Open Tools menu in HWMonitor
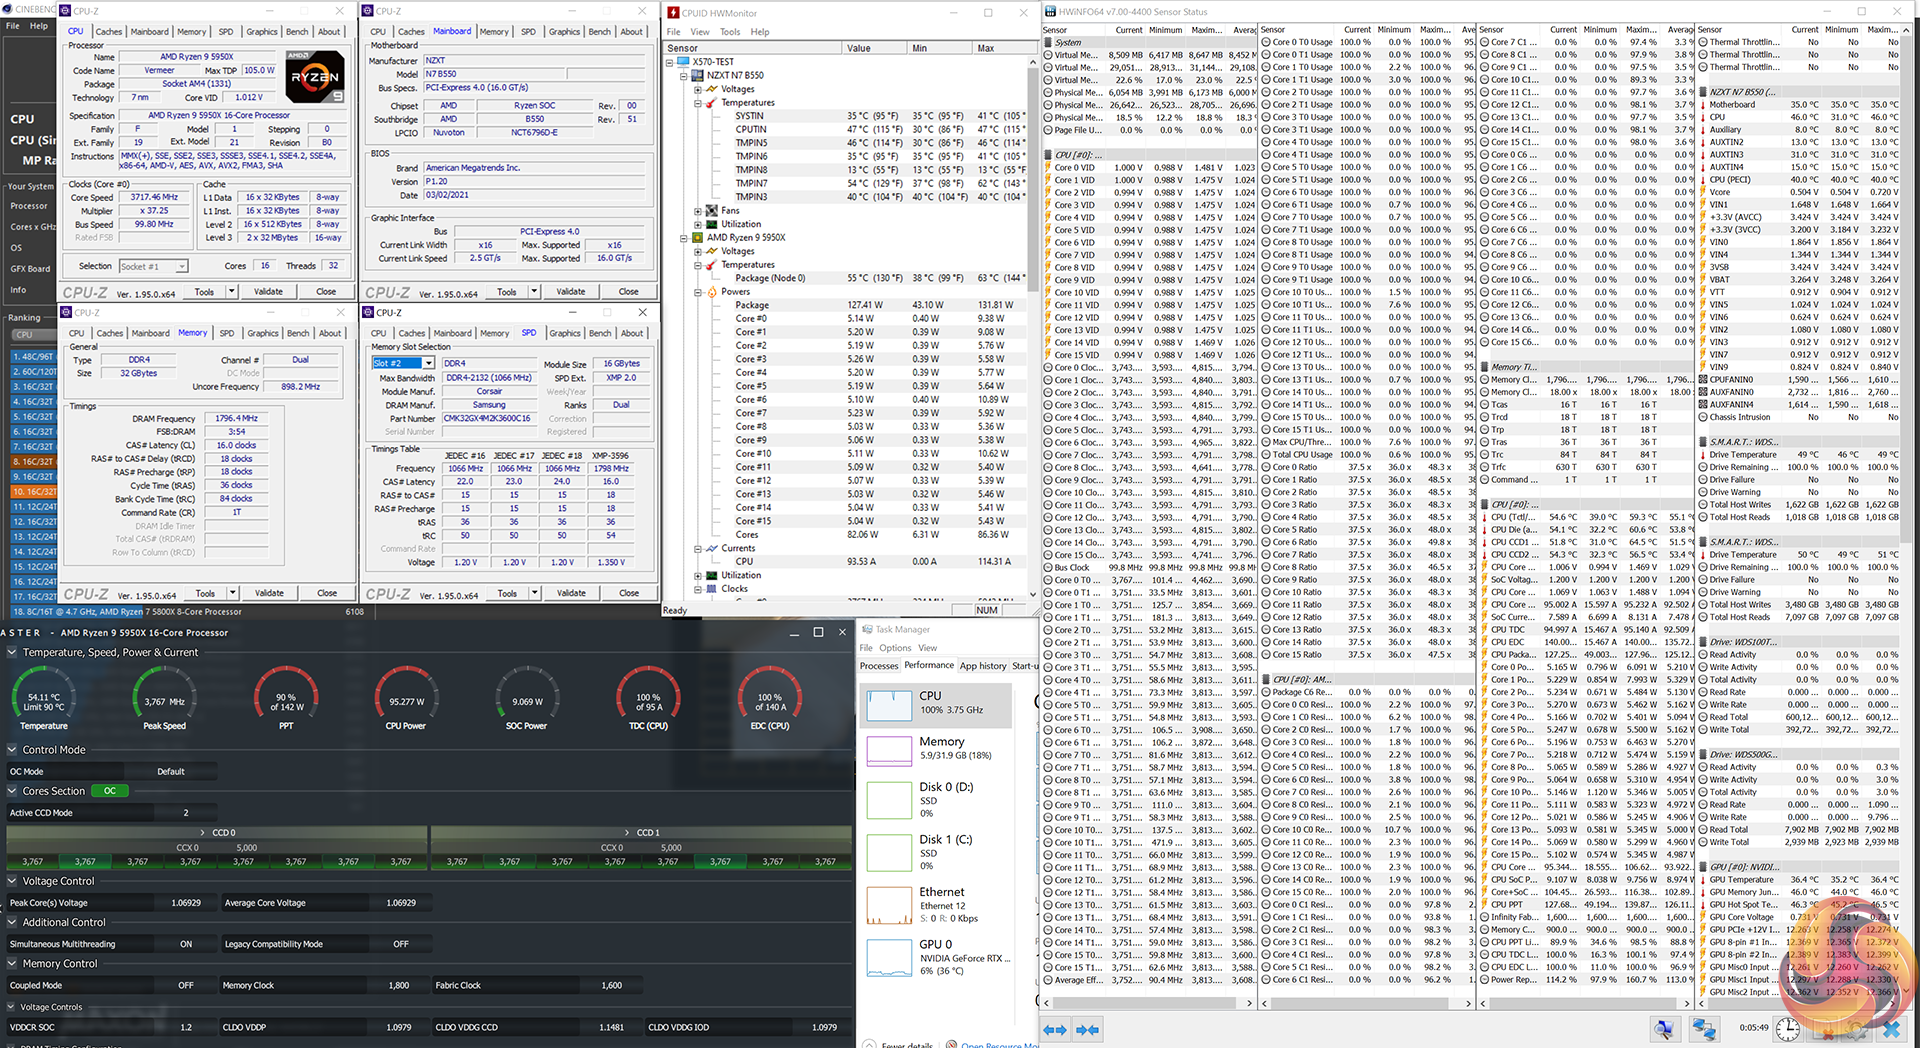This screenshot has width=1920, height=1048. pyautogui.click(x=730, y=32)
